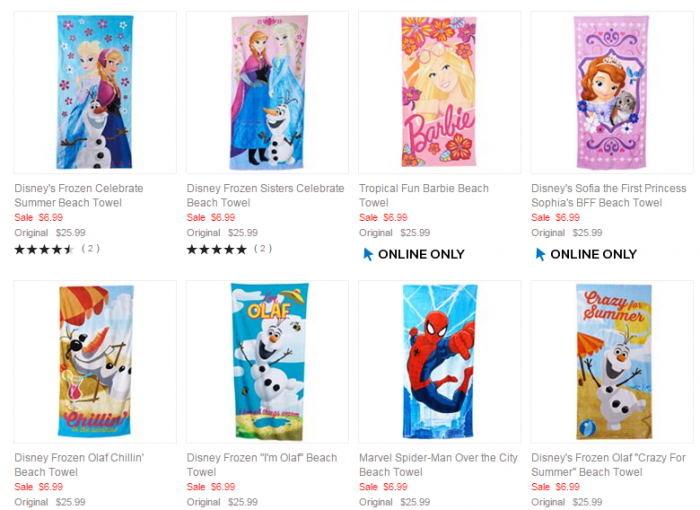The height and width of the screenshot is (510, 700).
Task: Open Sofia the First Sophia's BFF Beach Towel link
Action: pyautogui.click(x=609, y=195)
